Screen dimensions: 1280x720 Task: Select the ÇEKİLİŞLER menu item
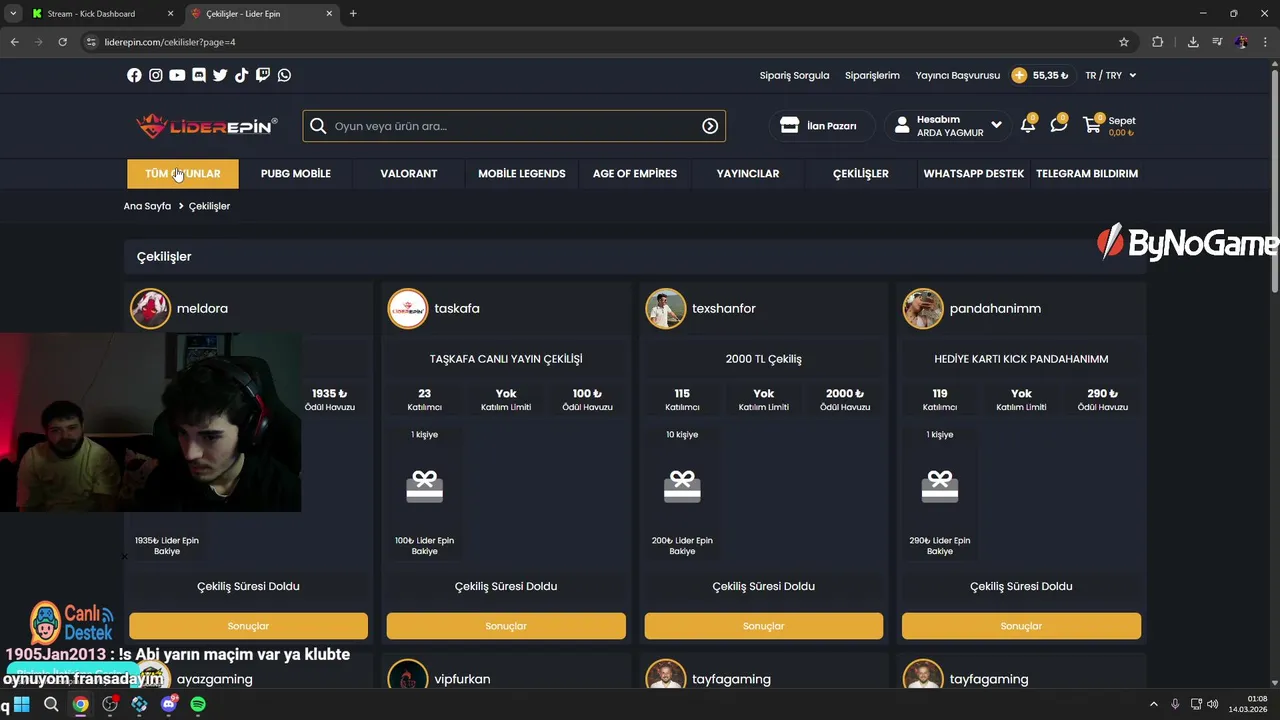tap(861, 173)
